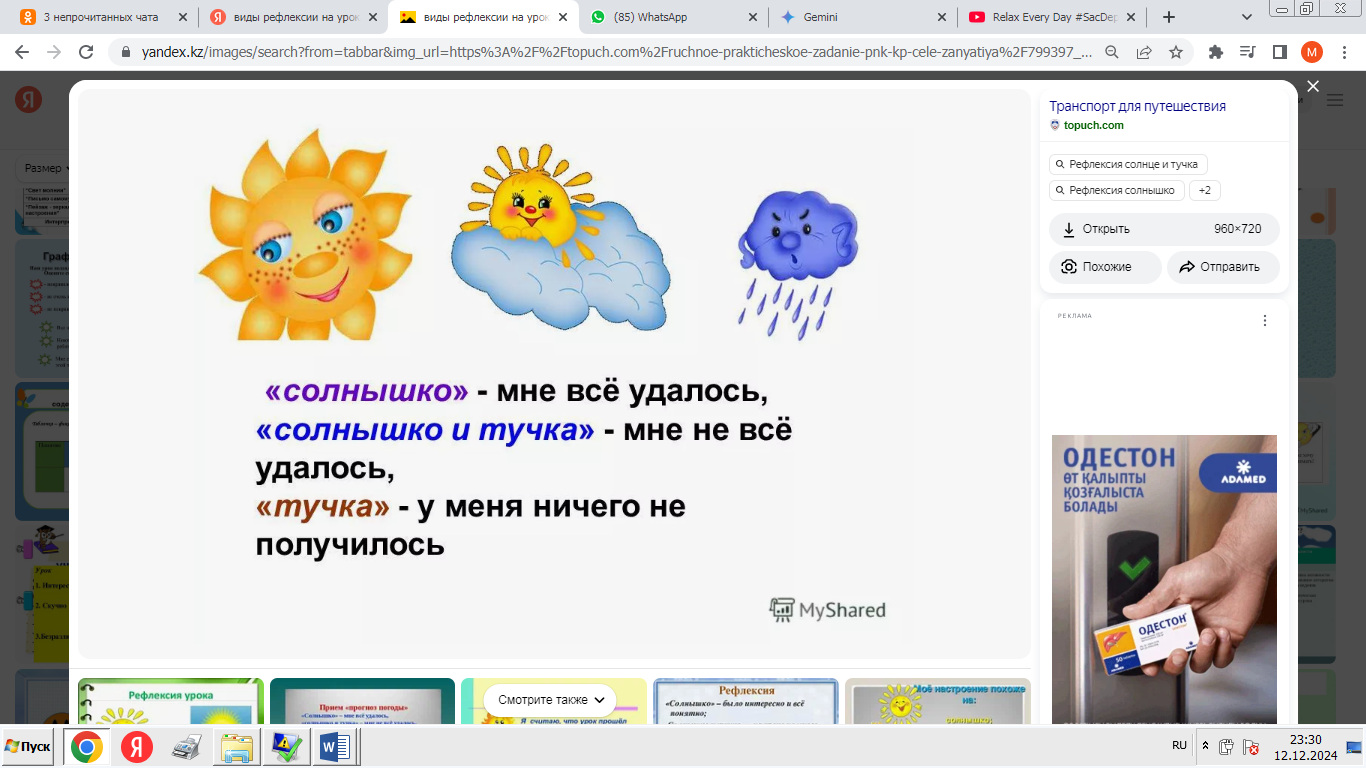
Task: Switch to the Relax Every Day YouTube tab
Action: (1052, 17)
